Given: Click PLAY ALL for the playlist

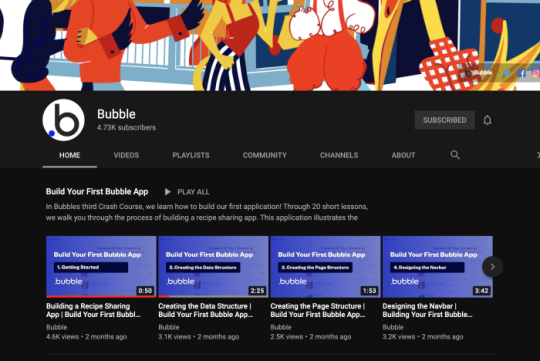Looking at the screenshot, I should pos(187,192).
